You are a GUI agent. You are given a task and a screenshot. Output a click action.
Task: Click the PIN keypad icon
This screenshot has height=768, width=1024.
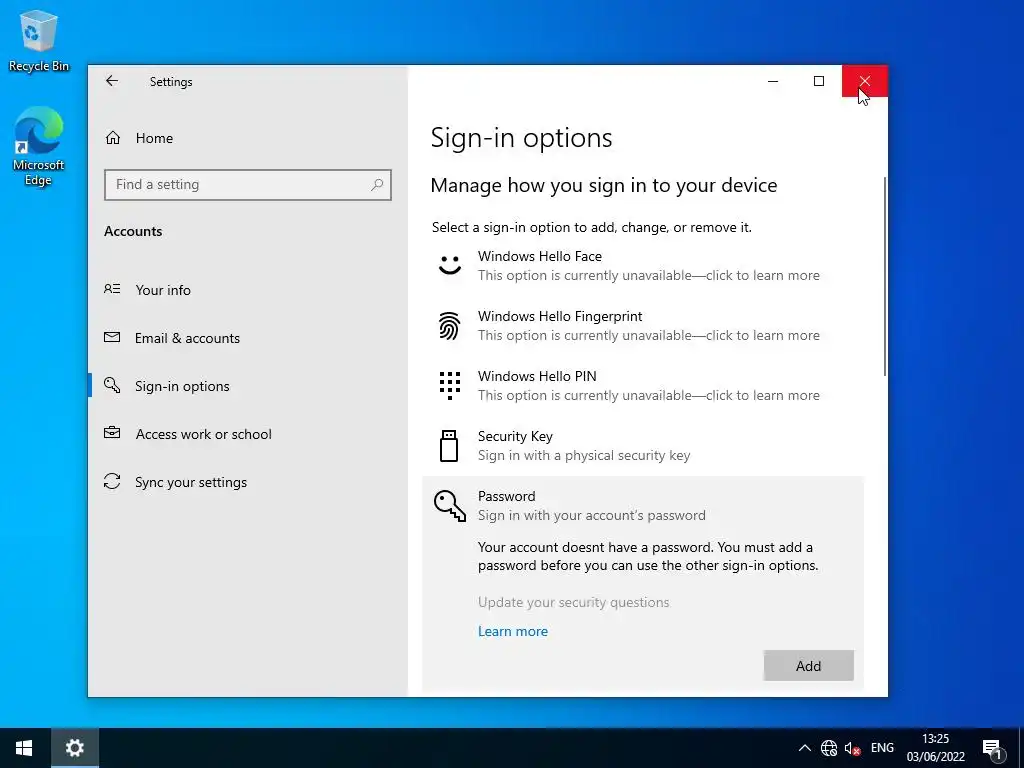click(449, 385)
